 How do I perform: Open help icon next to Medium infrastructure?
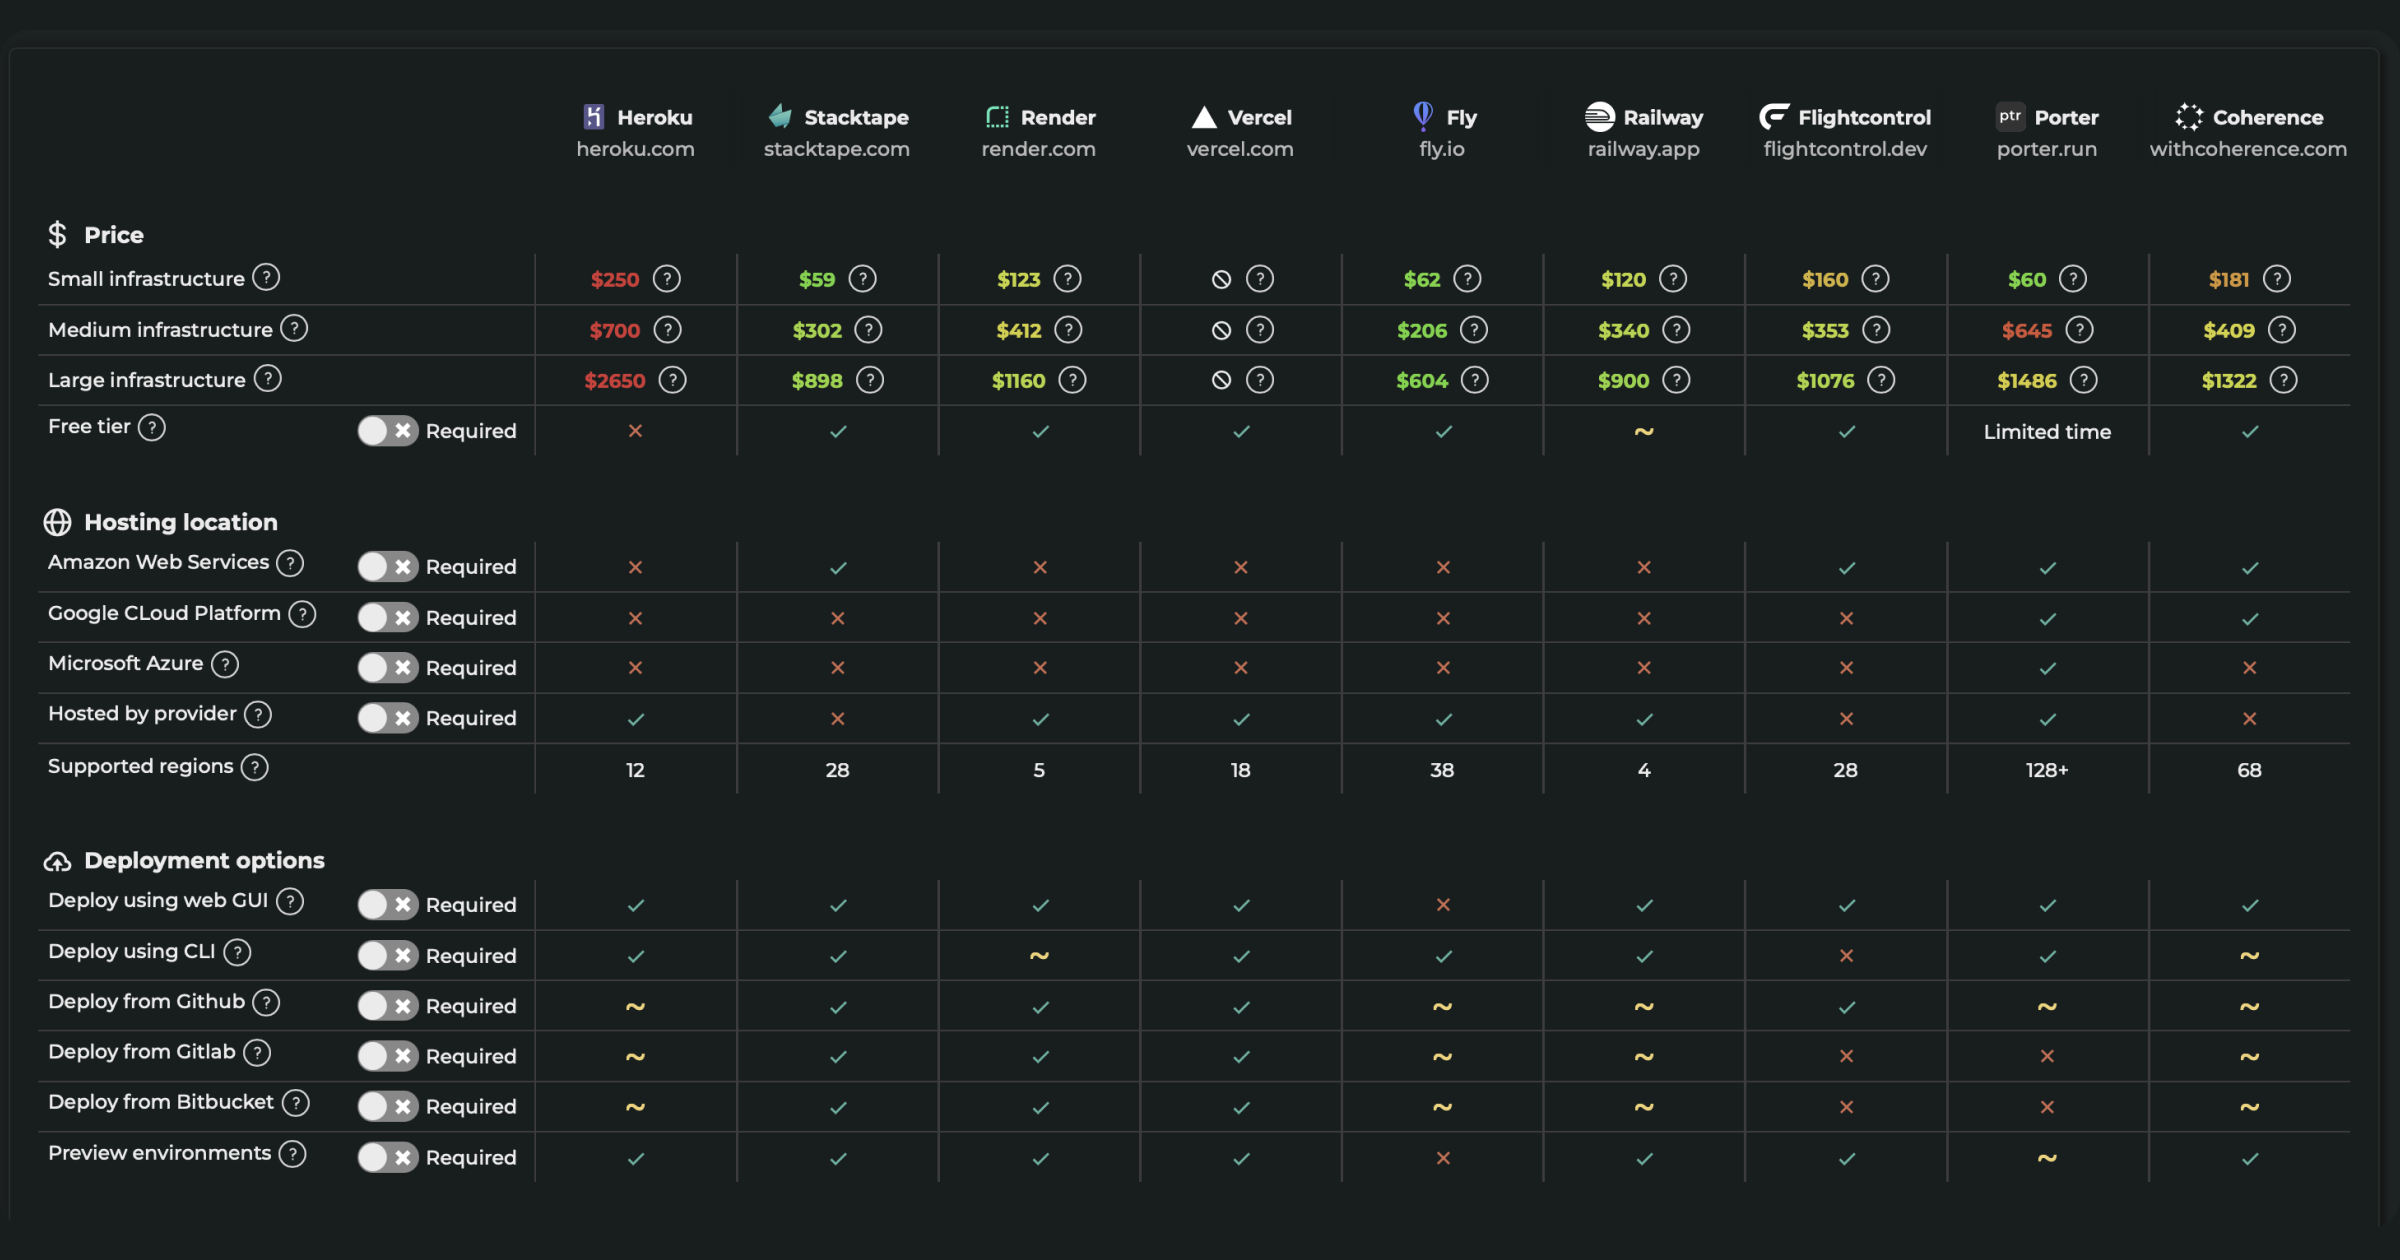(294, 328)
